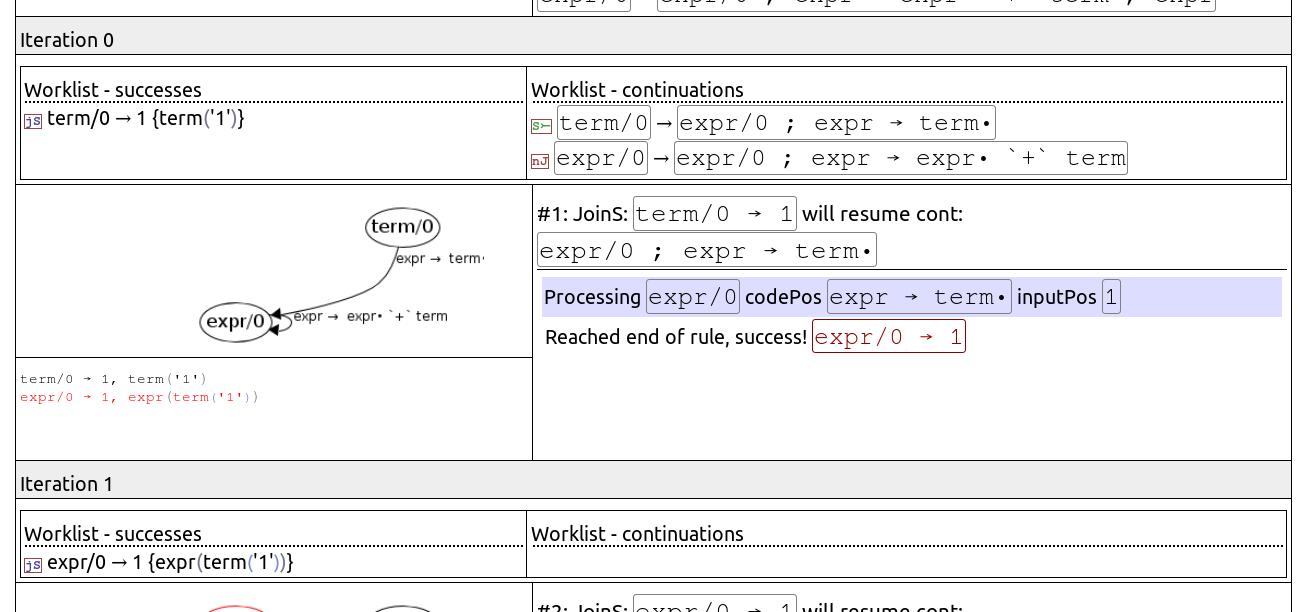
Task: Click the red expr/0 result line under graph
Action: [139, 397]
